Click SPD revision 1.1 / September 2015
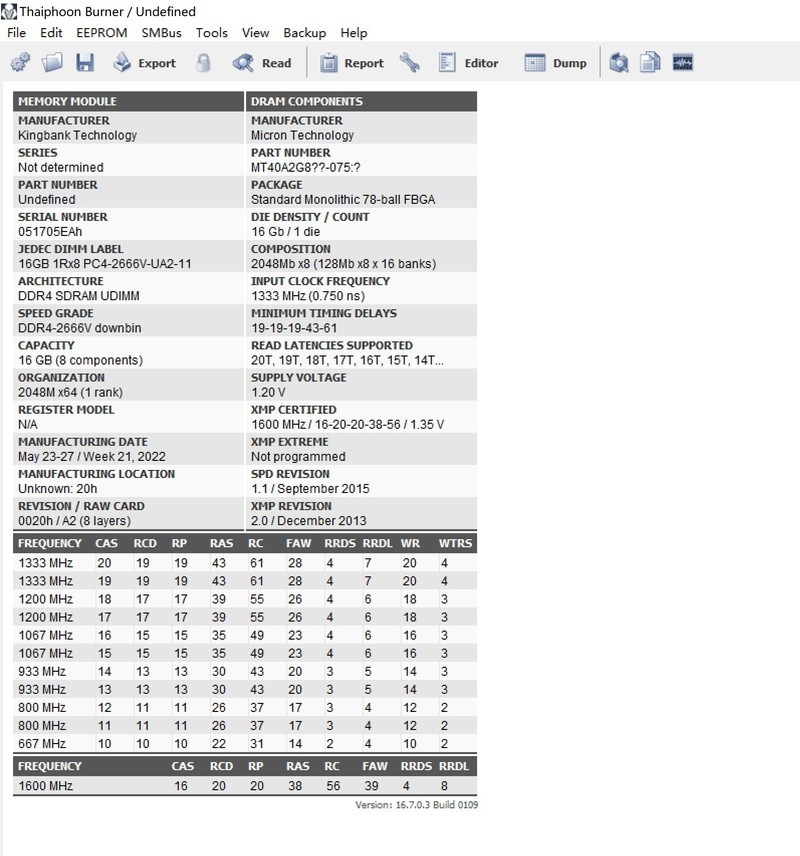The image size is (800, 856). click(x=310, y=489)
